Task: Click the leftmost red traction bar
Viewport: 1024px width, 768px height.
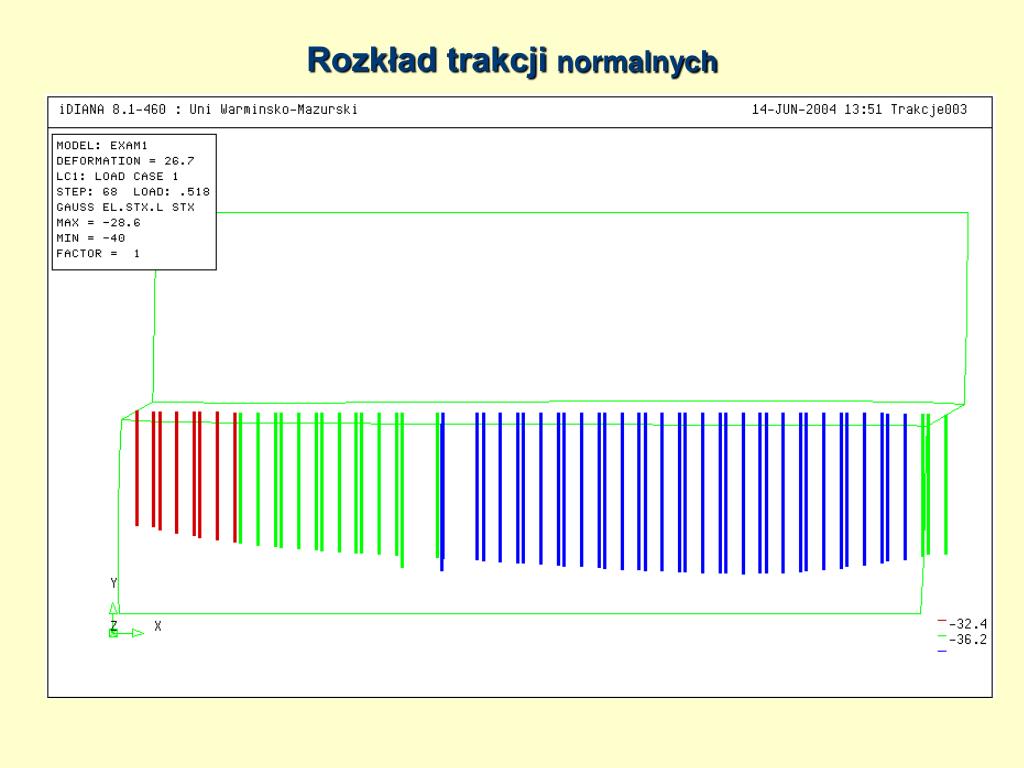Action: [x=137, y=468]
